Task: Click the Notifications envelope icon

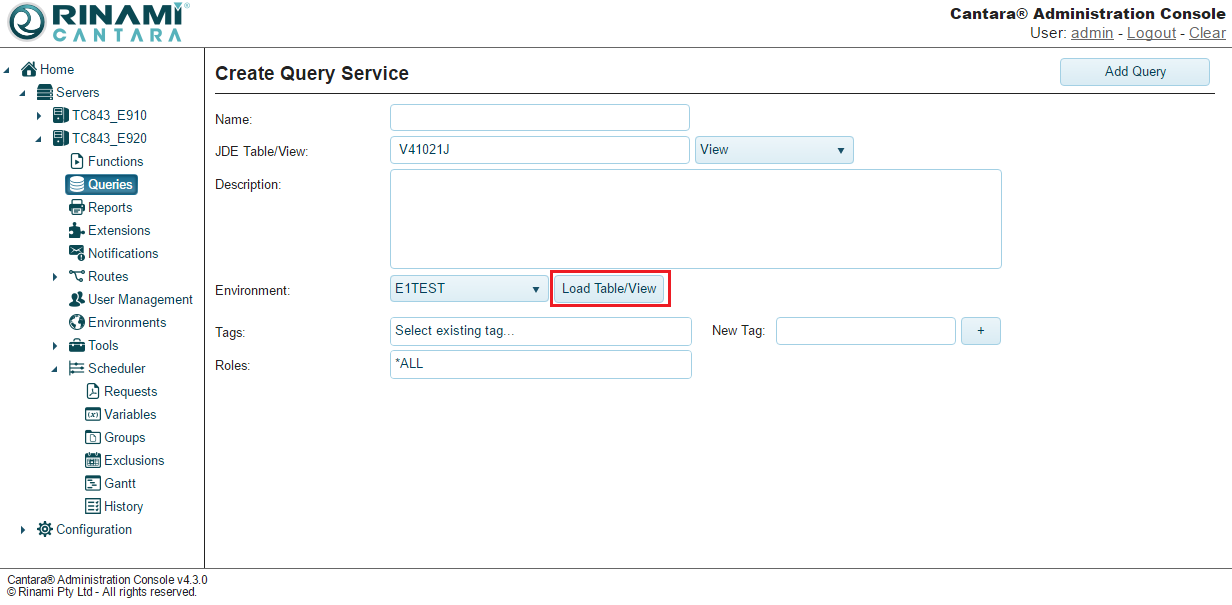Action: point(77,253)
